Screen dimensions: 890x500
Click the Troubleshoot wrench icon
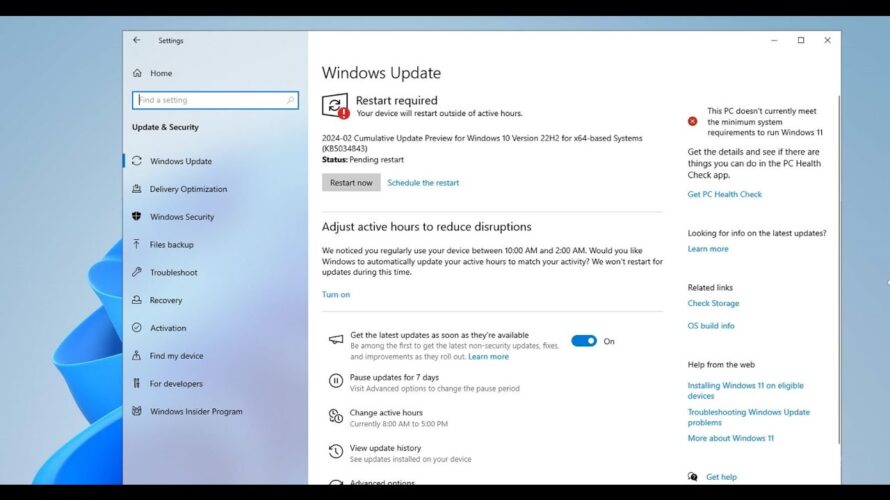[x=137, y=272]
